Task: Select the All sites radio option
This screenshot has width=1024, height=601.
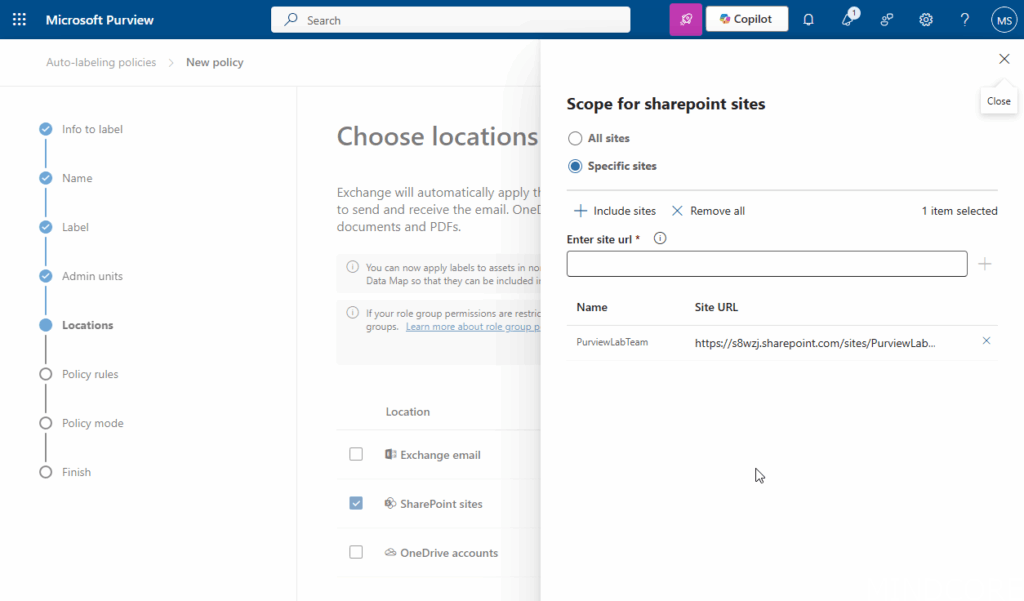Action: [575, 138]
